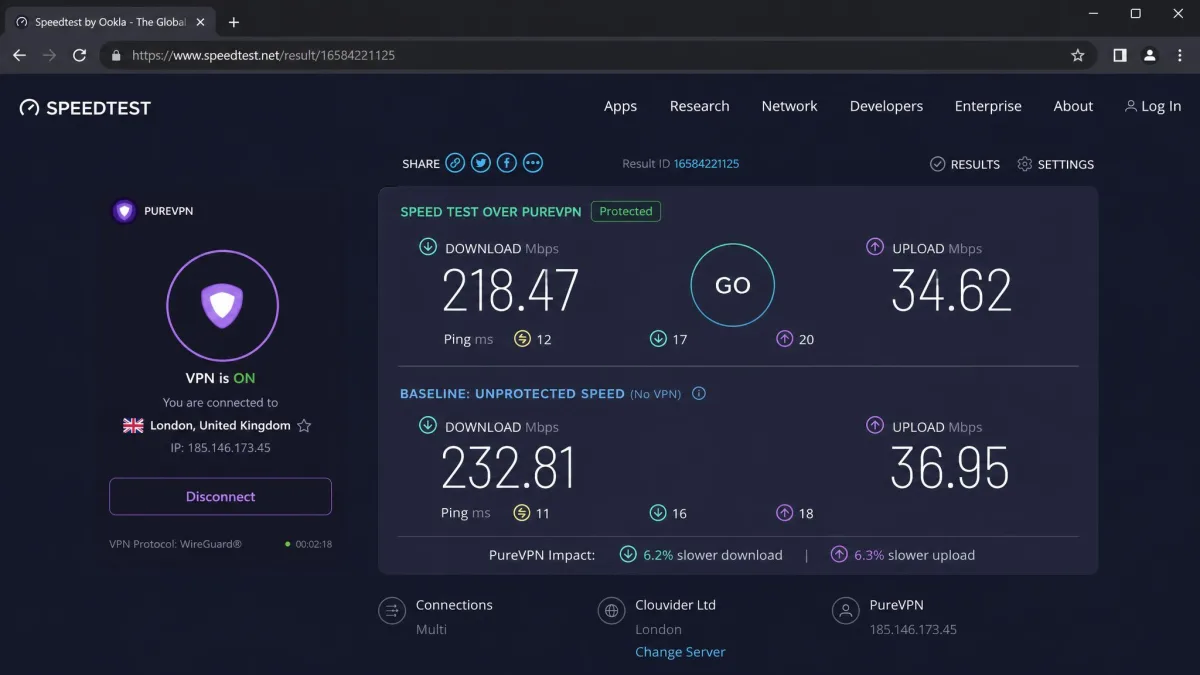Screen dimensions: 1200x675
Task: Click the idle ping icon showing 12
Action: 522,339
